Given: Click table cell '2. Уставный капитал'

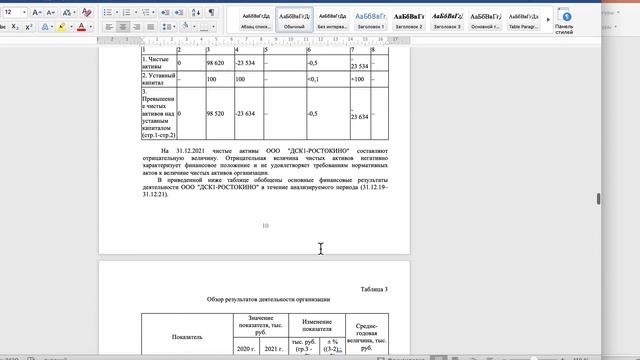Looking at the screenshot, I should click(x=159, y=79).
